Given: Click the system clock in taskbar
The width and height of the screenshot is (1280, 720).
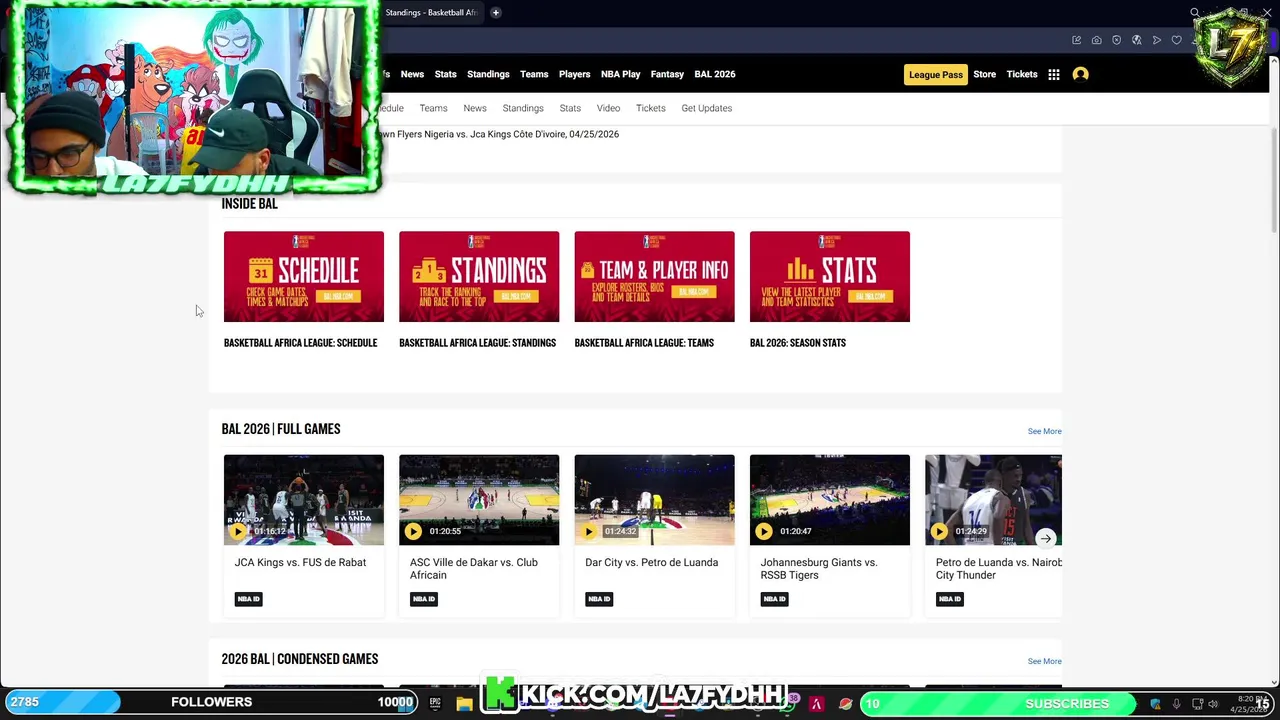Looking at the screenshot, I should [x=1249, y=704].
